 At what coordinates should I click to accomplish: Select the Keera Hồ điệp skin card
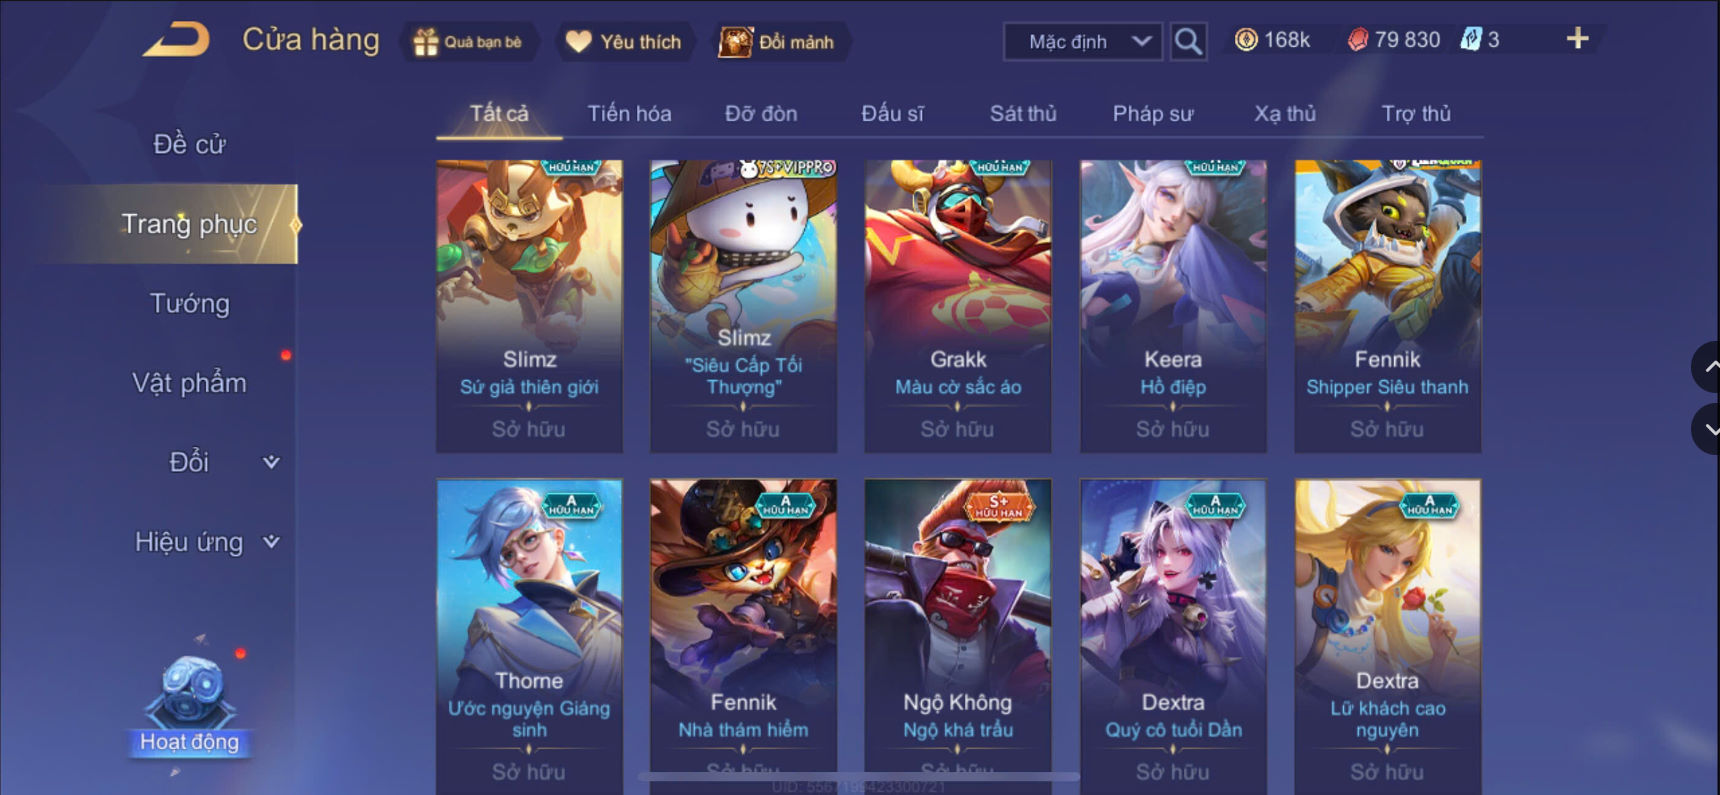tap(1173, 306)
